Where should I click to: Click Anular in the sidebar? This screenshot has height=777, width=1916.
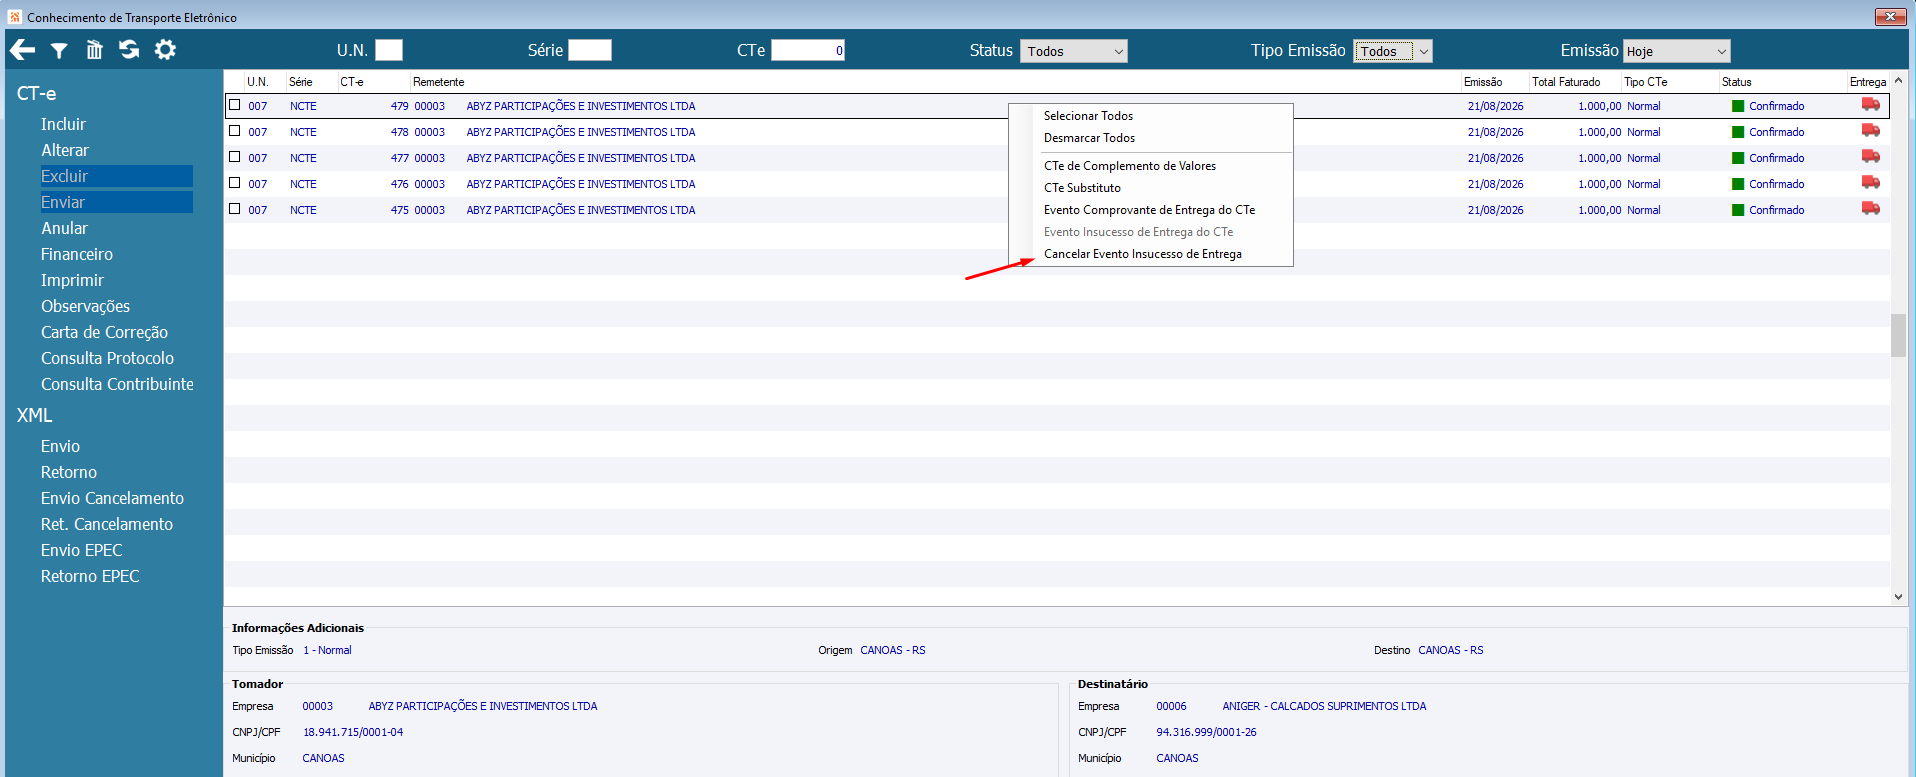coord(64,228)
